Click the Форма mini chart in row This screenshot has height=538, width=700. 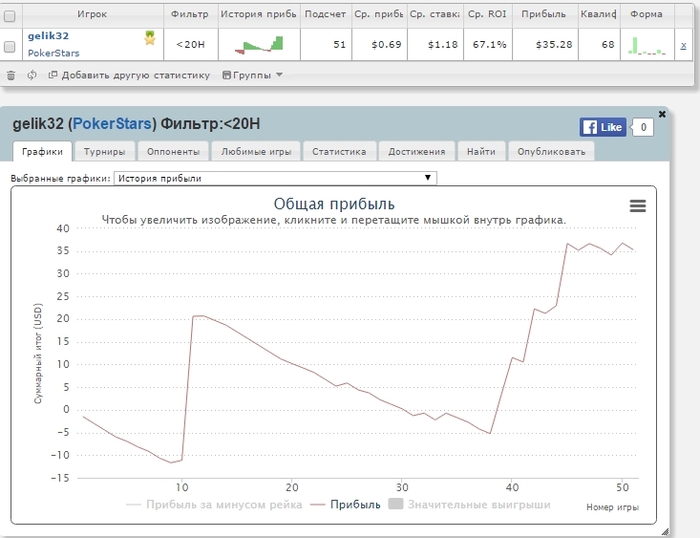point(647,46)
